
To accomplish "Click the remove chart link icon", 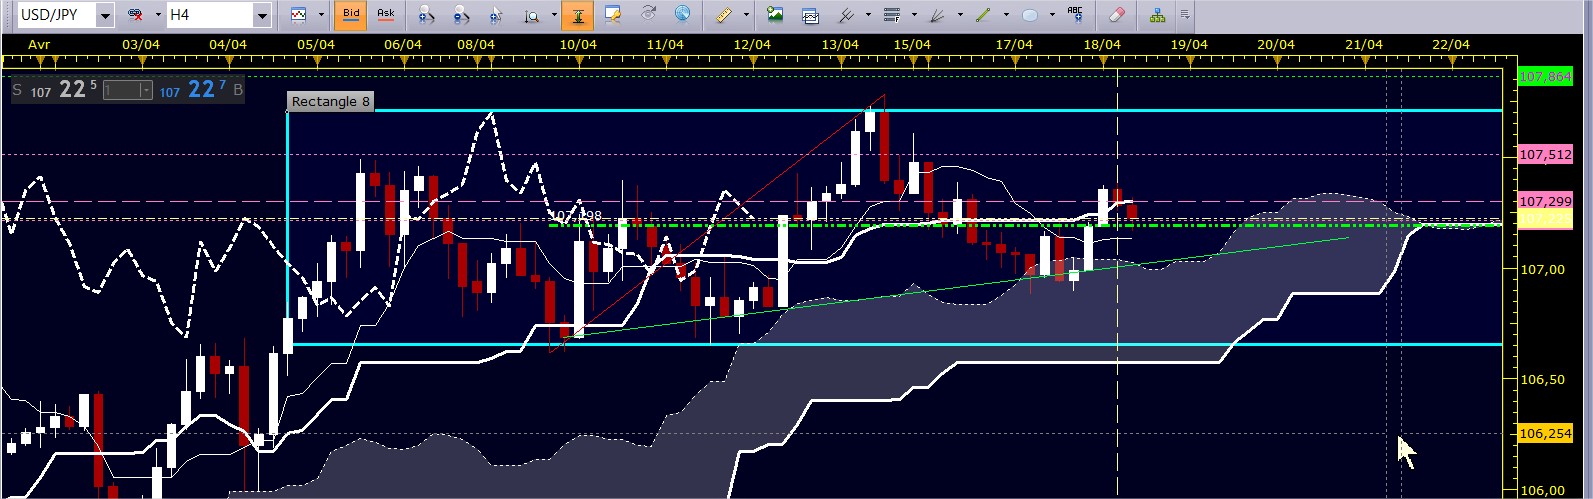I will coord(134,15).
